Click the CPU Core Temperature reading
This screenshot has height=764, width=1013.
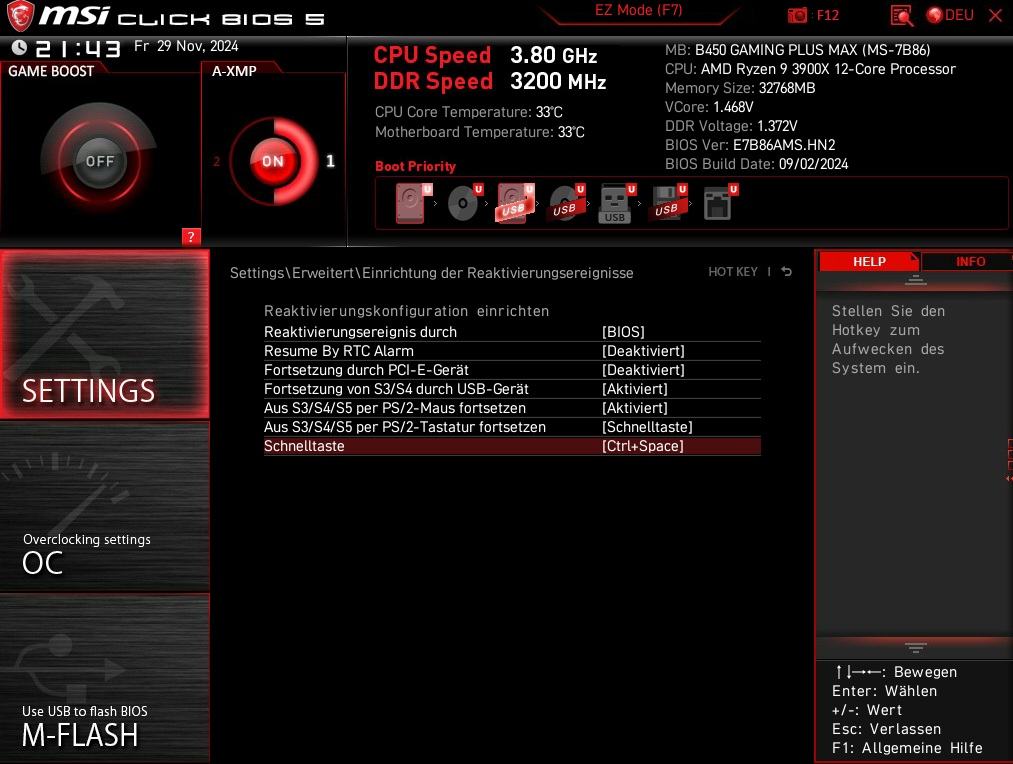(468, 112)
